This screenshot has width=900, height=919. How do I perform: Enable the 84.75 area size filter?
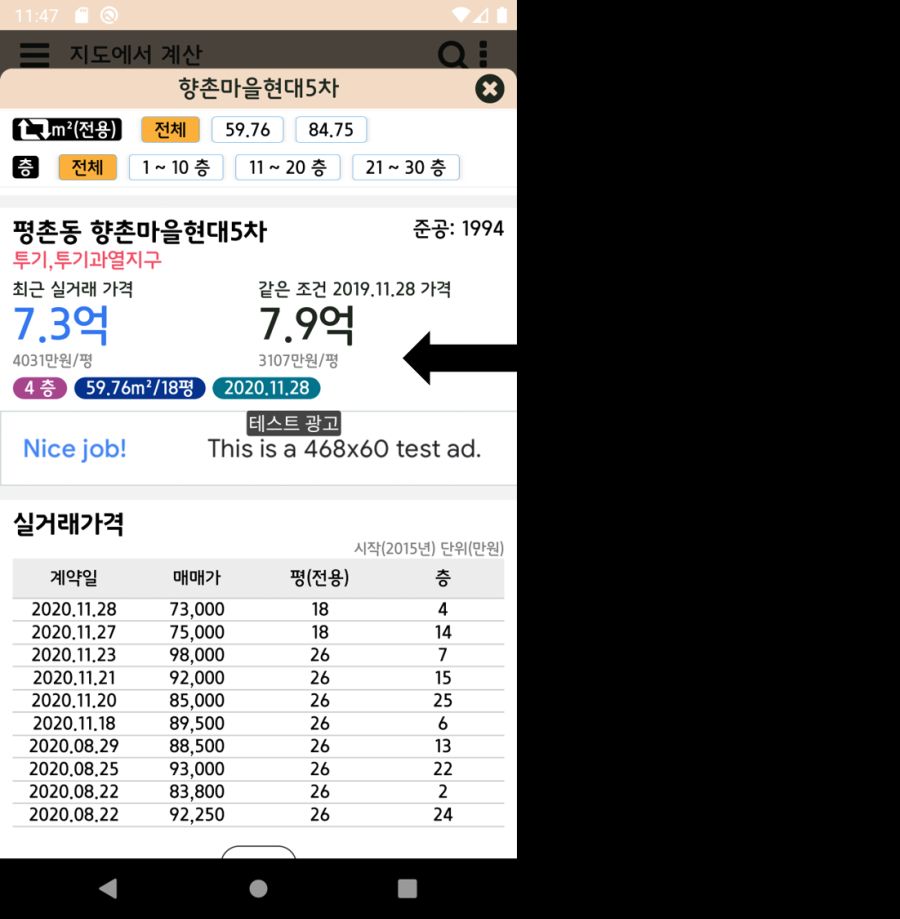331,128
